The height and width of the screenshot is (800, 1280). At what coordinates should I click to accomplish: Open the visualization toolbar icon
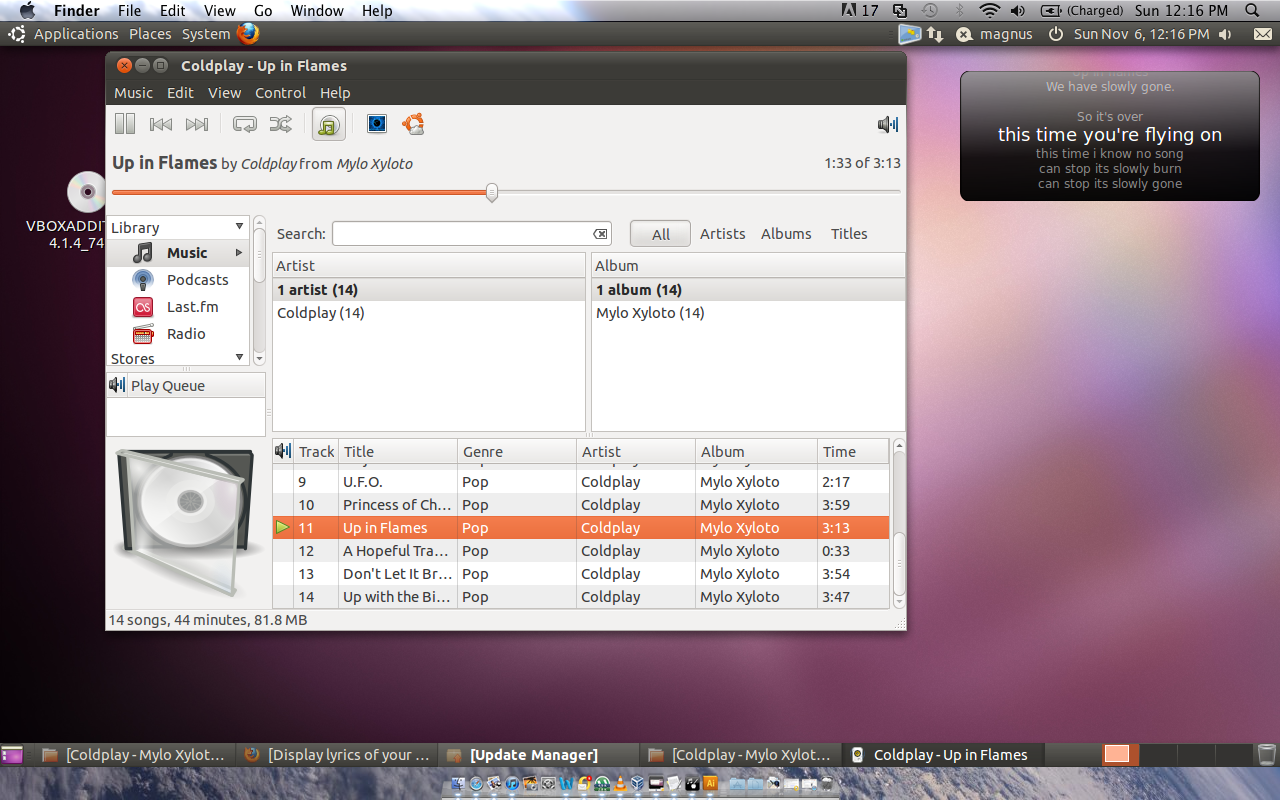pyautogui.click(x=377, y=124)
